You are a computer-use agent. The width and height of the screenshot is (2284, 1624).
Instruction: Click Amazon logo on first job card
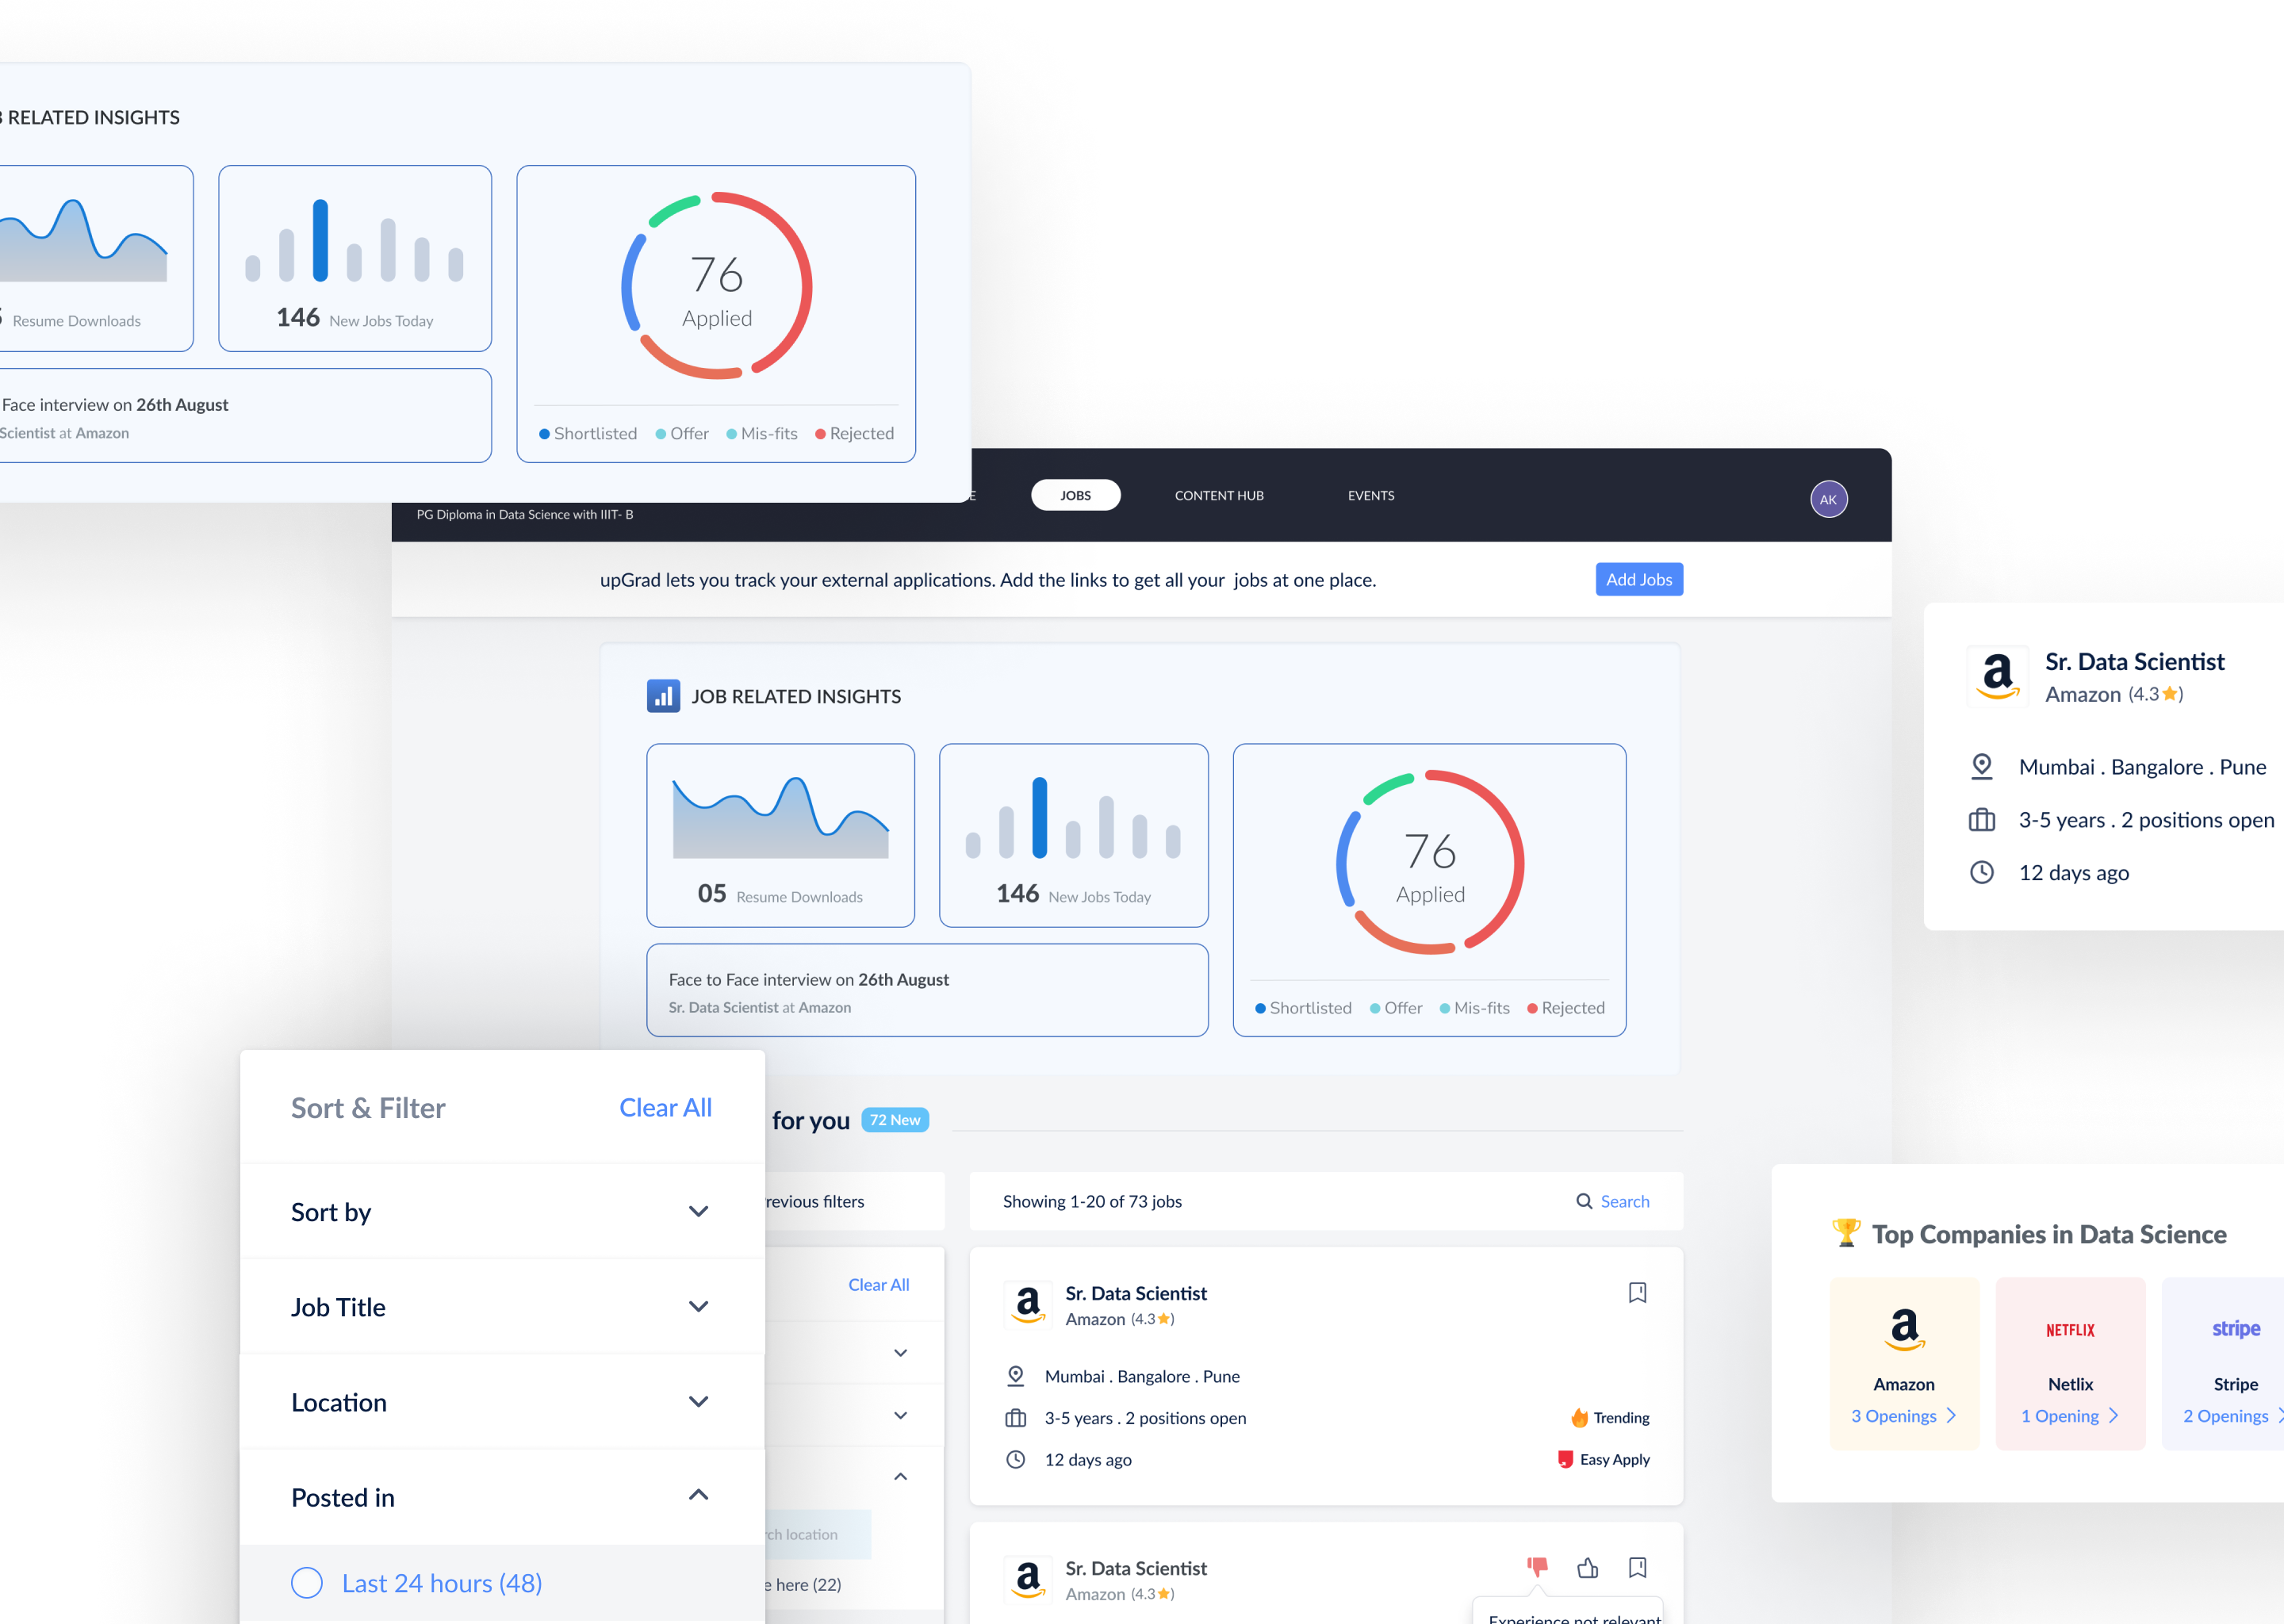click(1028, 1305)
